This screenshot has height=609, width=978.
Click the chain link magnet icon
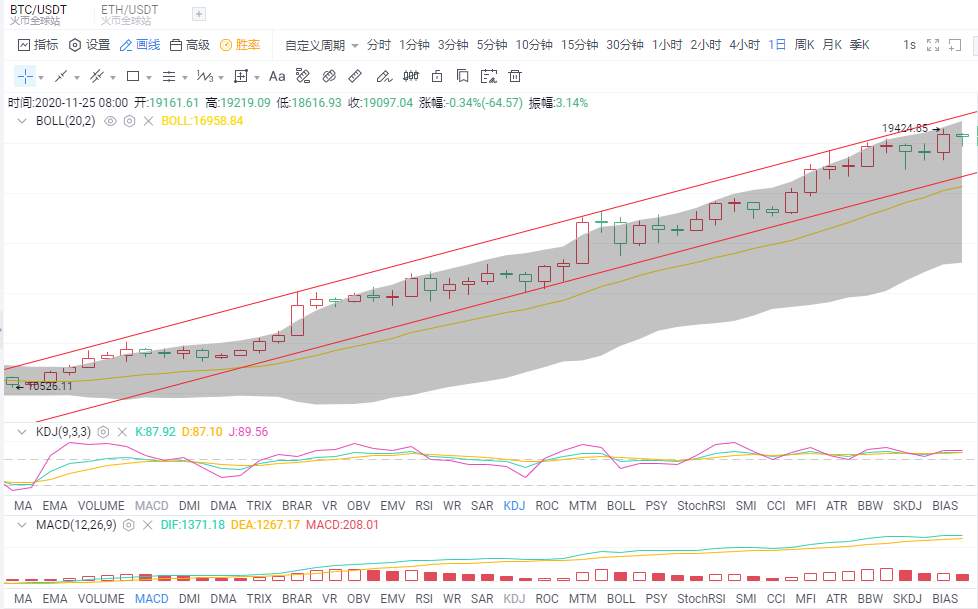pos(329,76)
